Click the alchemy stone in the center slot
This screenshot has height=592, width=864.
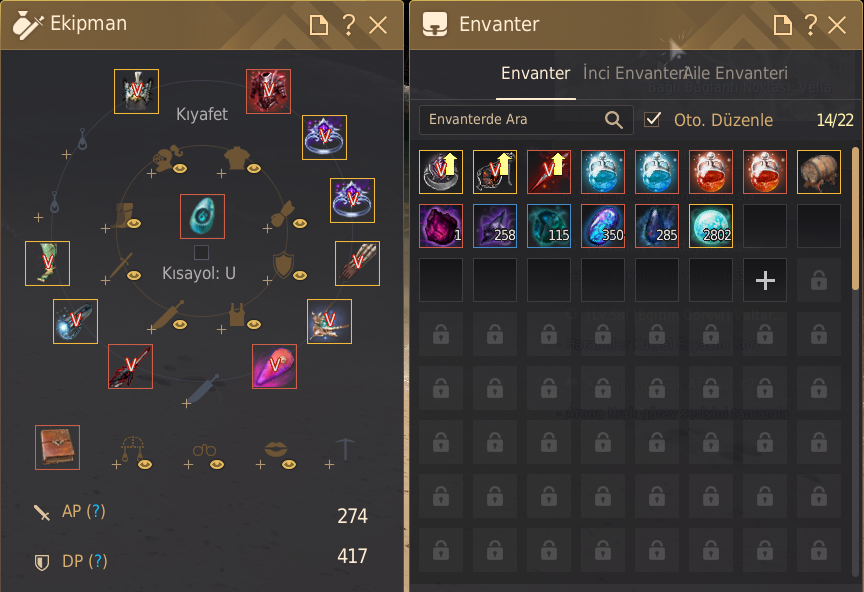click(202, 216)
